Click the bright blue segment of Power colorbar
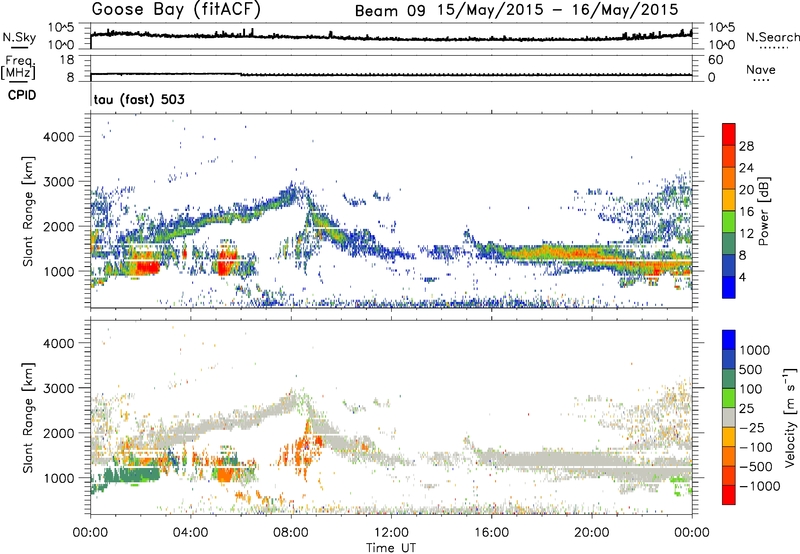This screenshot has width=800, height=554. point(729,288)
